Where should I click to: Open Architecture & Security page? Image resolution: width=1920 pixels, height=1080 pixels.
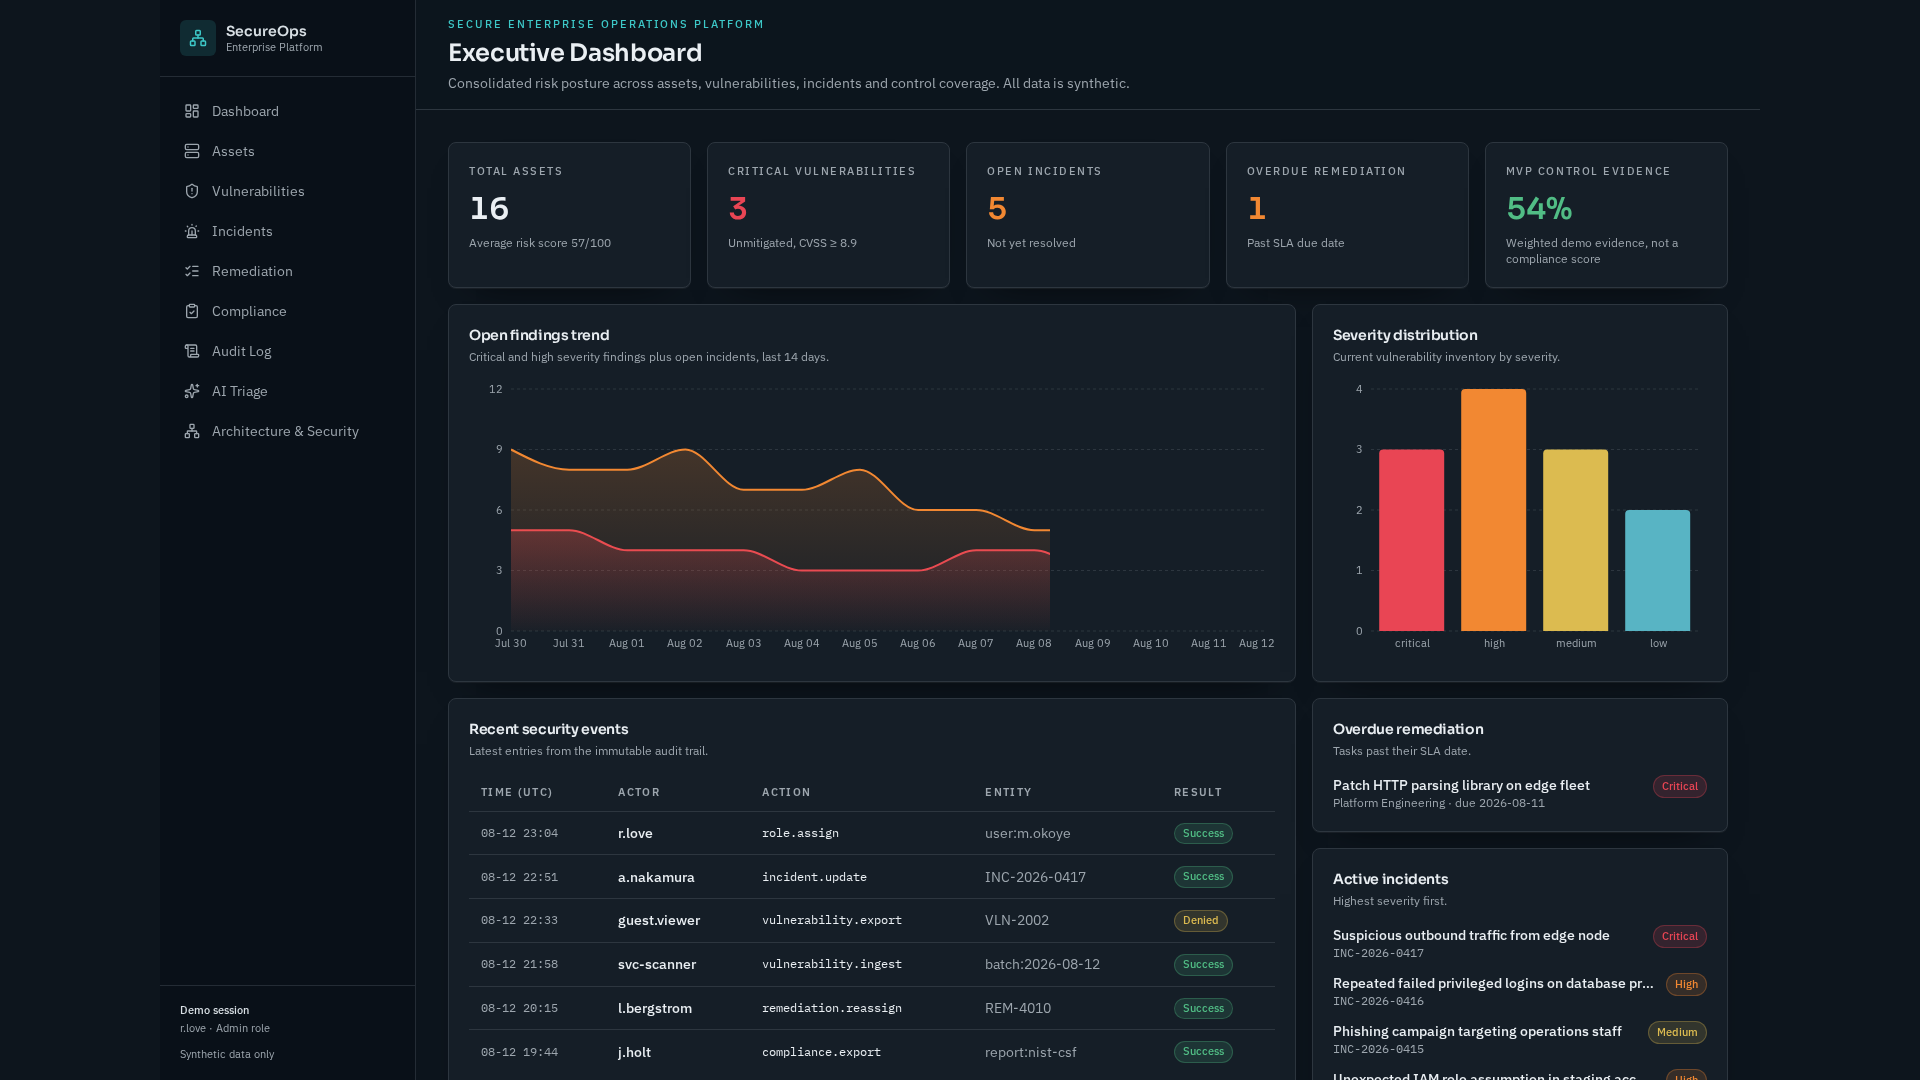(287, 431)
